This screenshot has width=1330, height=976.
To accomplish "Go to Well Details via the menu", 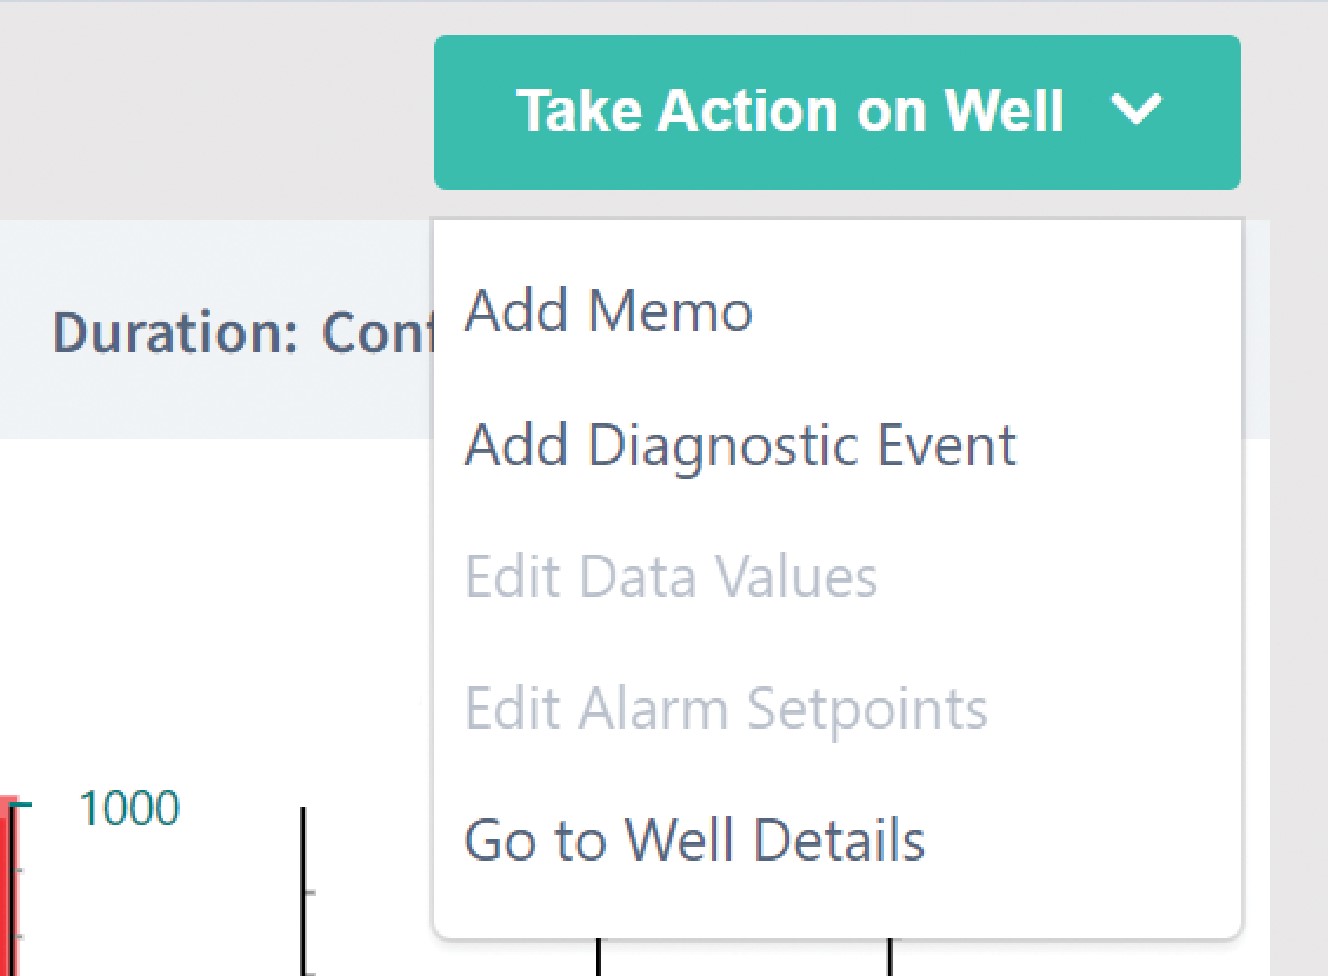I will (x=695, y=840).
